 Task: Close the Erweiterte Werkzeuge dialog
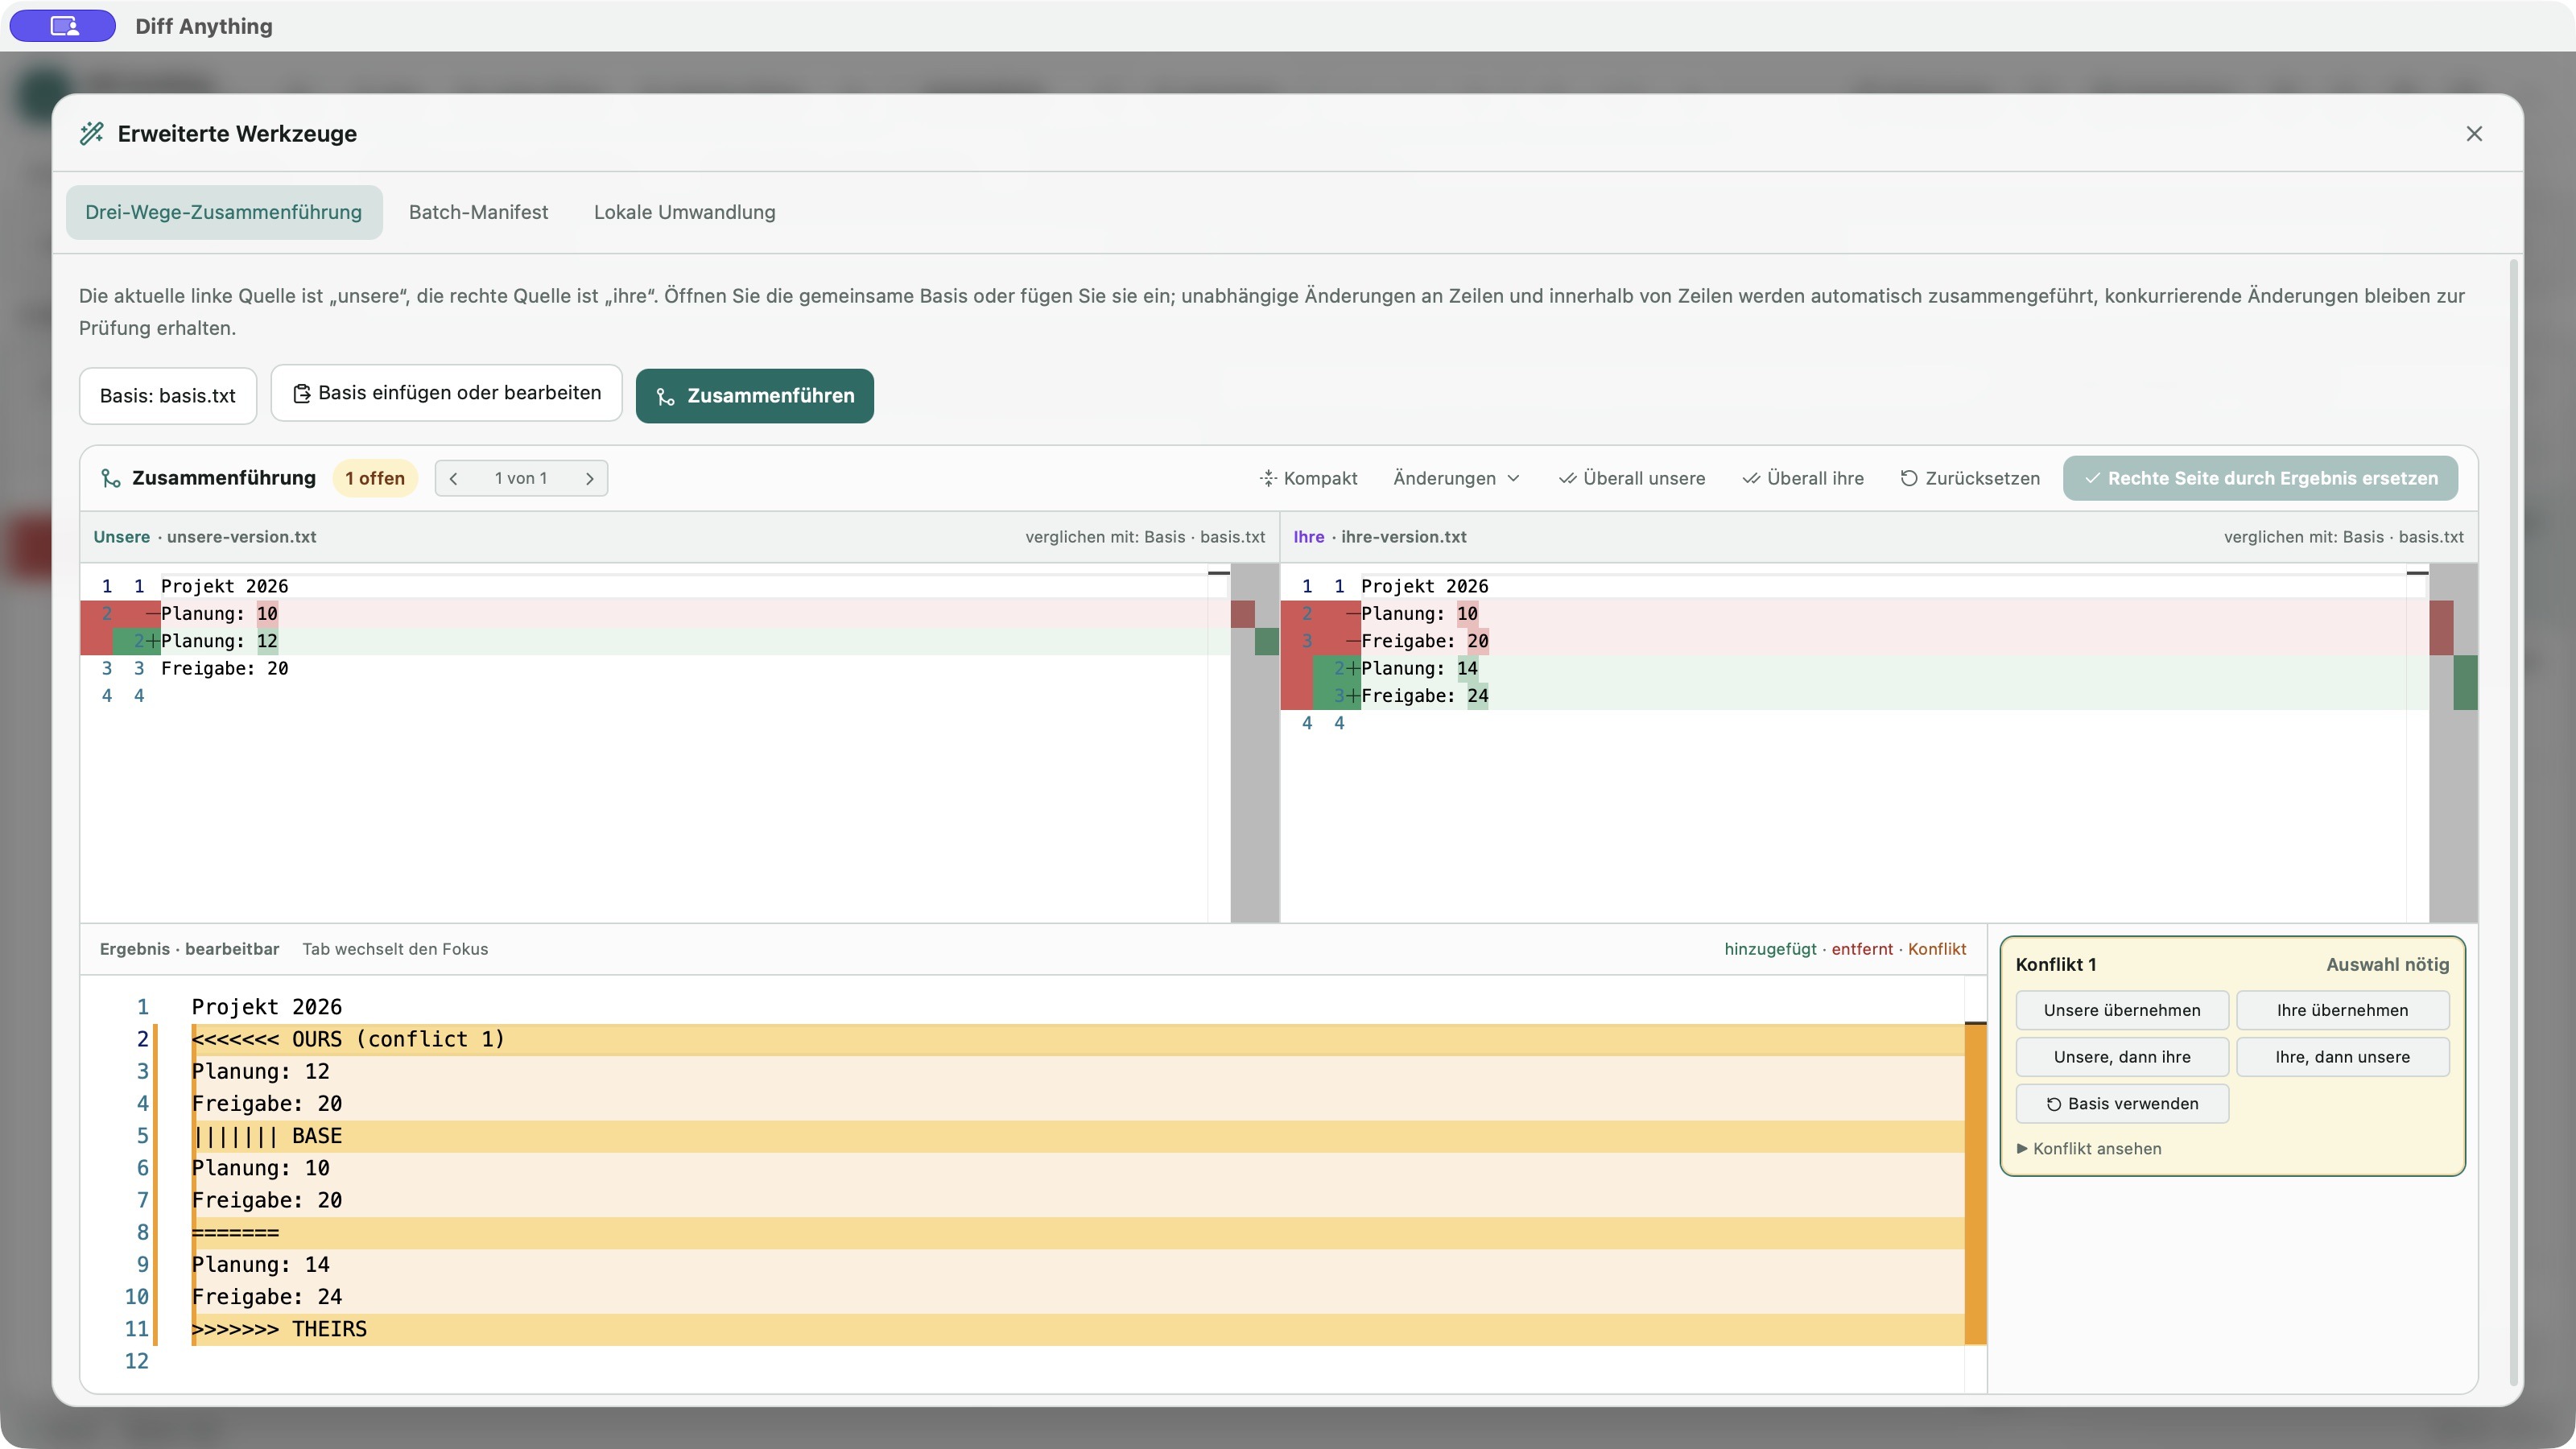tap(2474, 133)
